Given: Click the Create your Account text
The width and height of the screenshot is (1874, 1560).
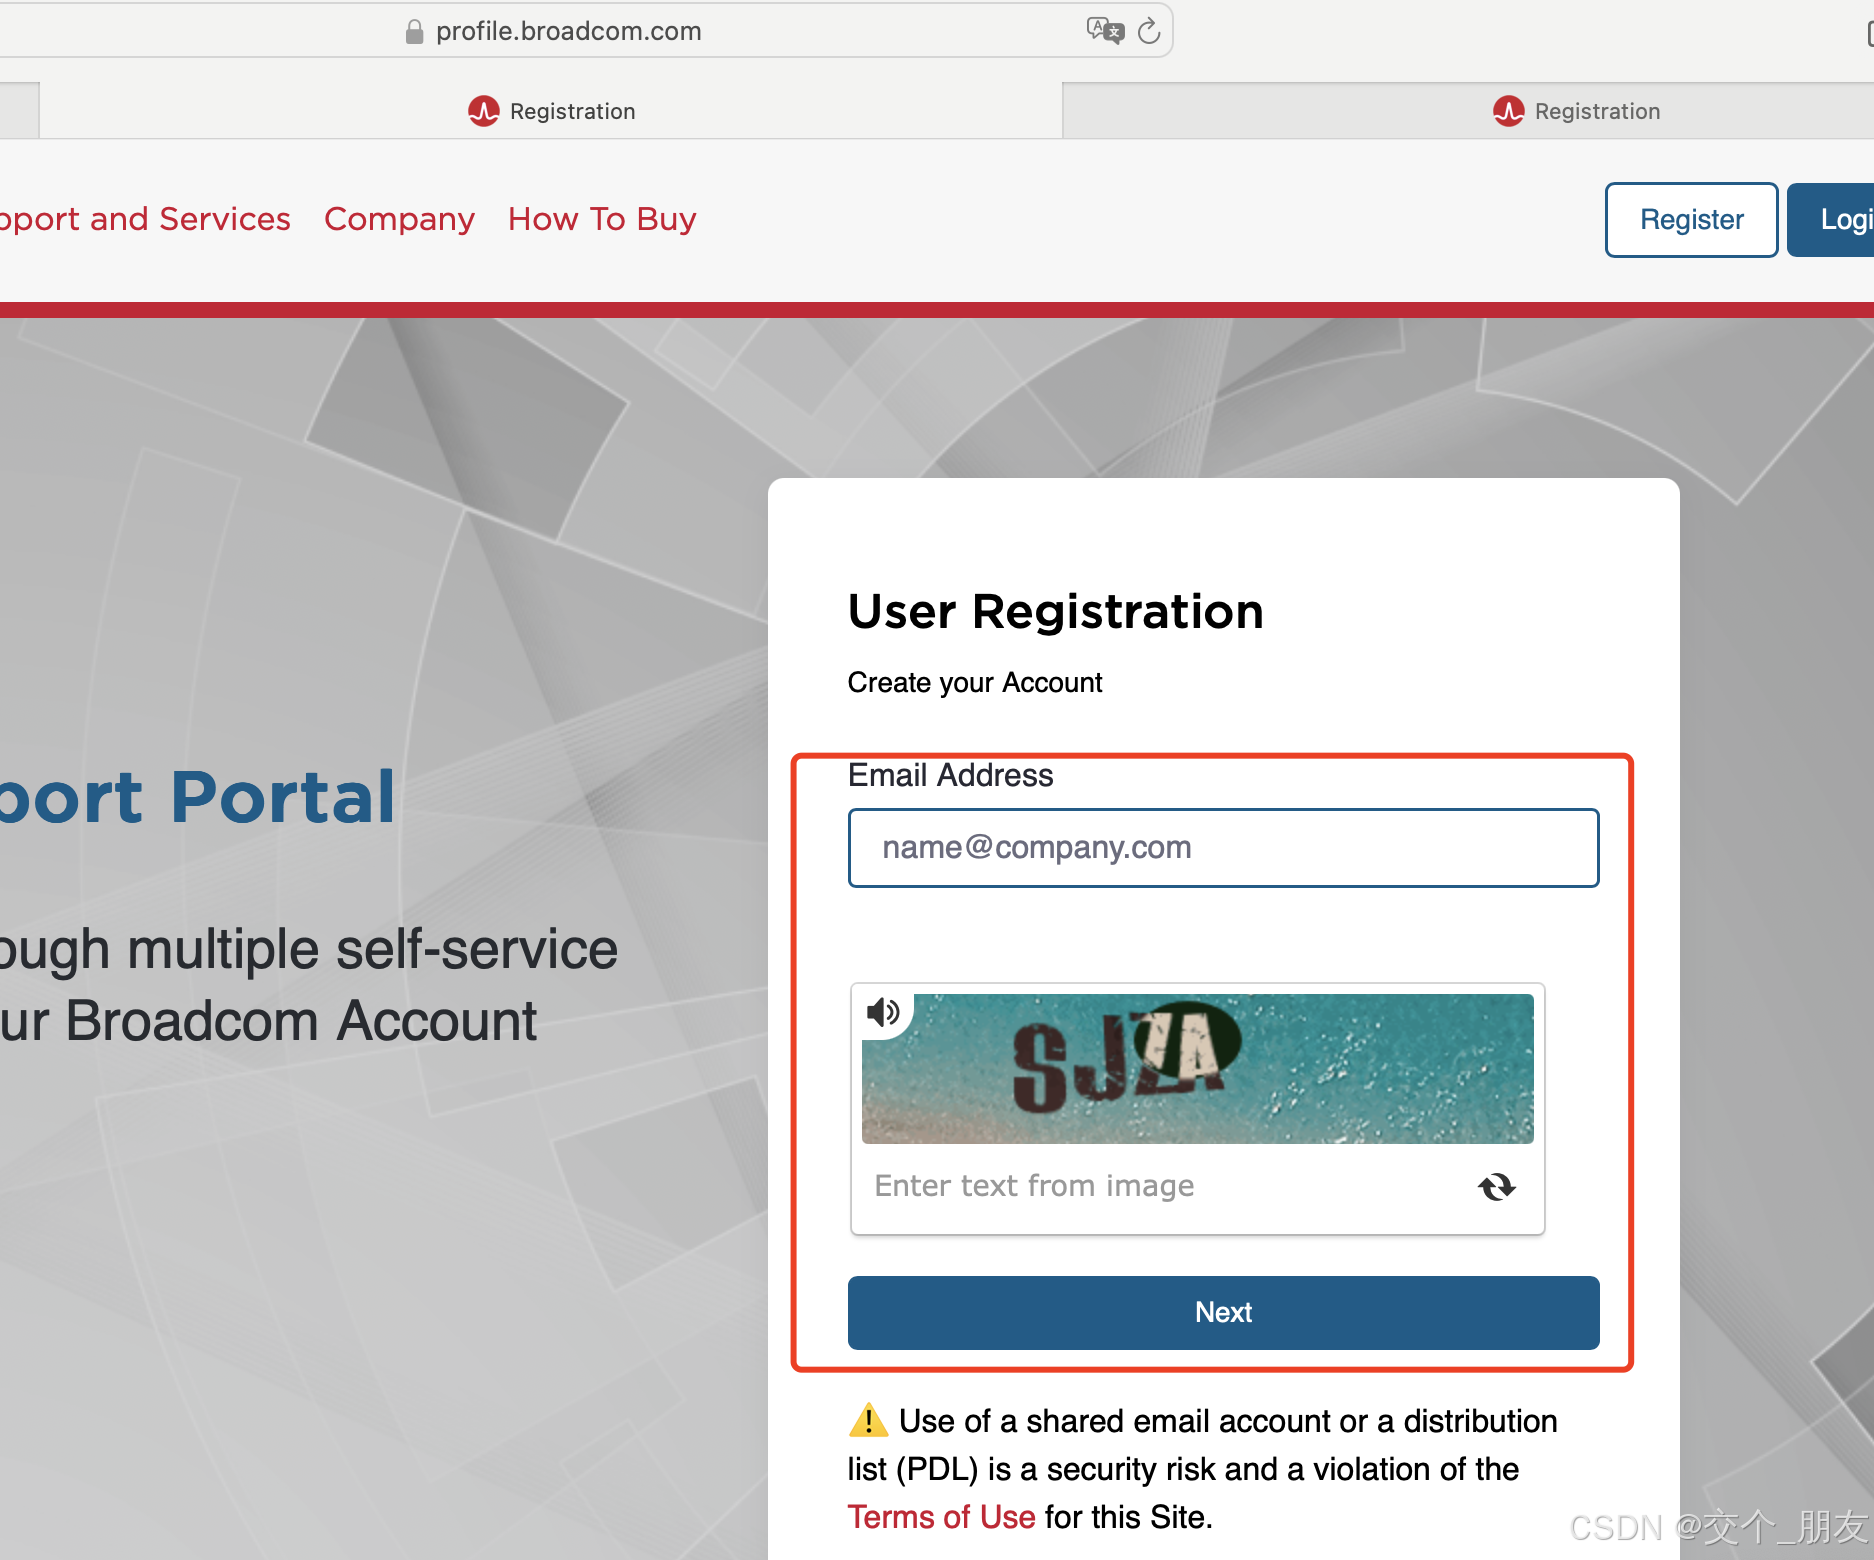Looking at the screenshot, I should click(975, 682).
